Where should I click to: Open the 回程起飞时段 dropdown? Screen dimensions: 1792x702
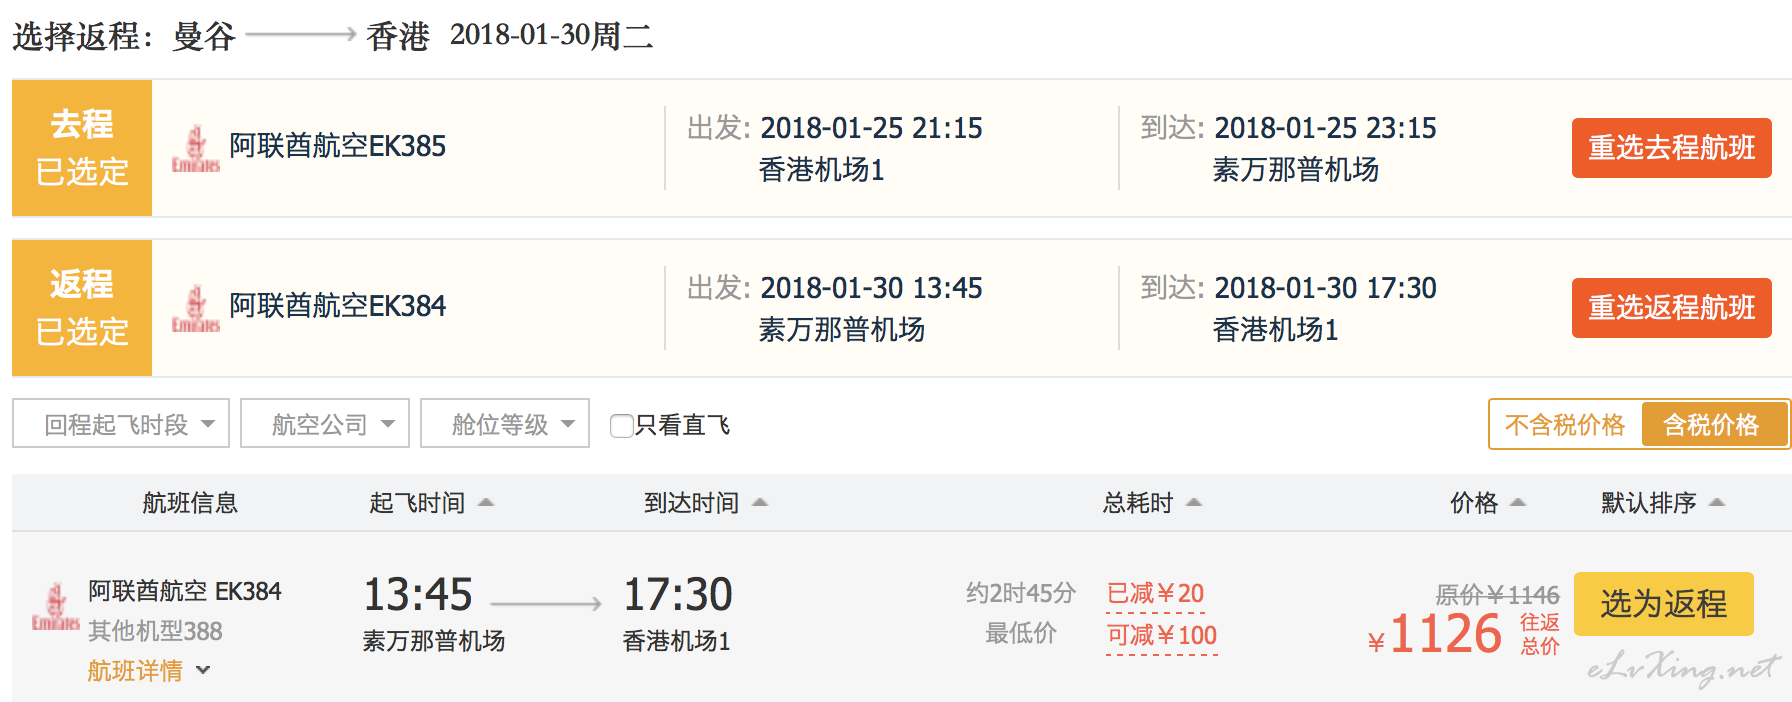121,424
